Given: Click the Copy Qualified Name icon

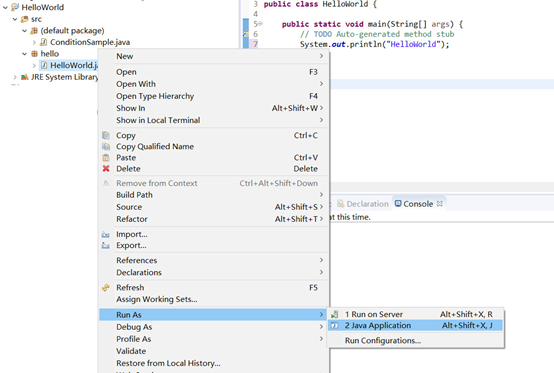Looking at the screenshot, I should point(106,146).
